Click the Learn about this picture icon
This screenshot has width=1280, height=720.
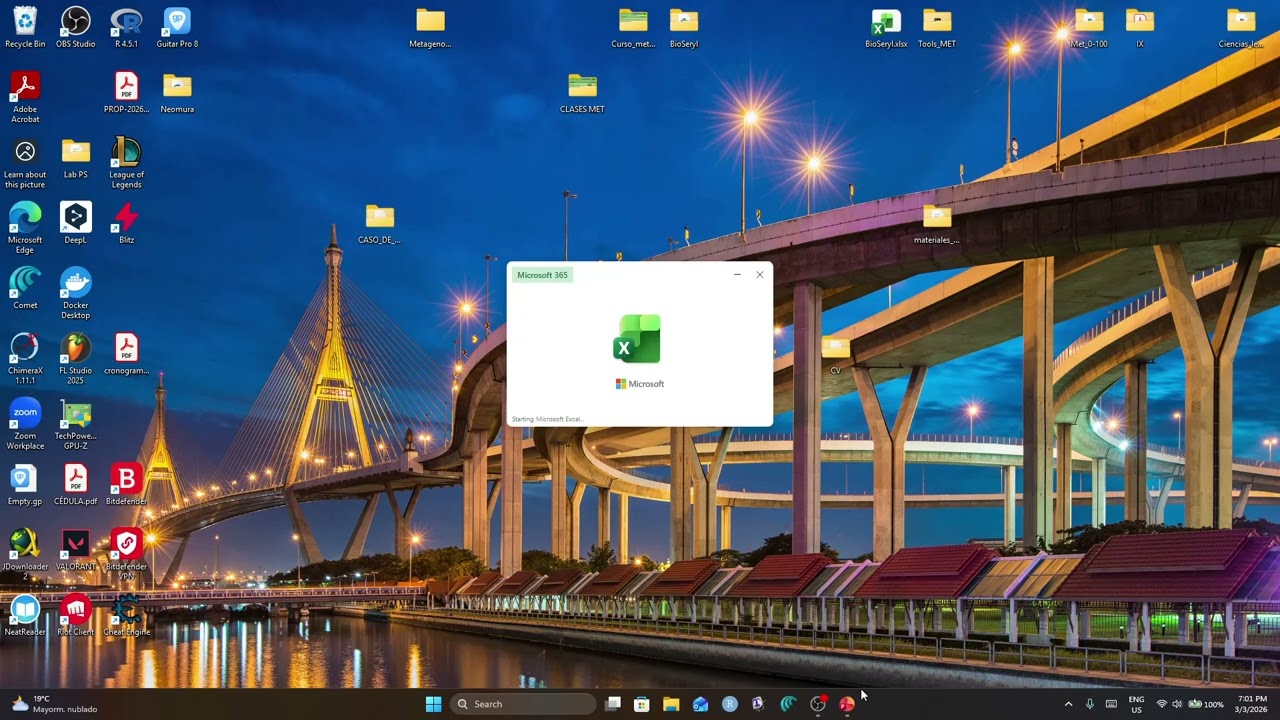[x=25, y=162]
